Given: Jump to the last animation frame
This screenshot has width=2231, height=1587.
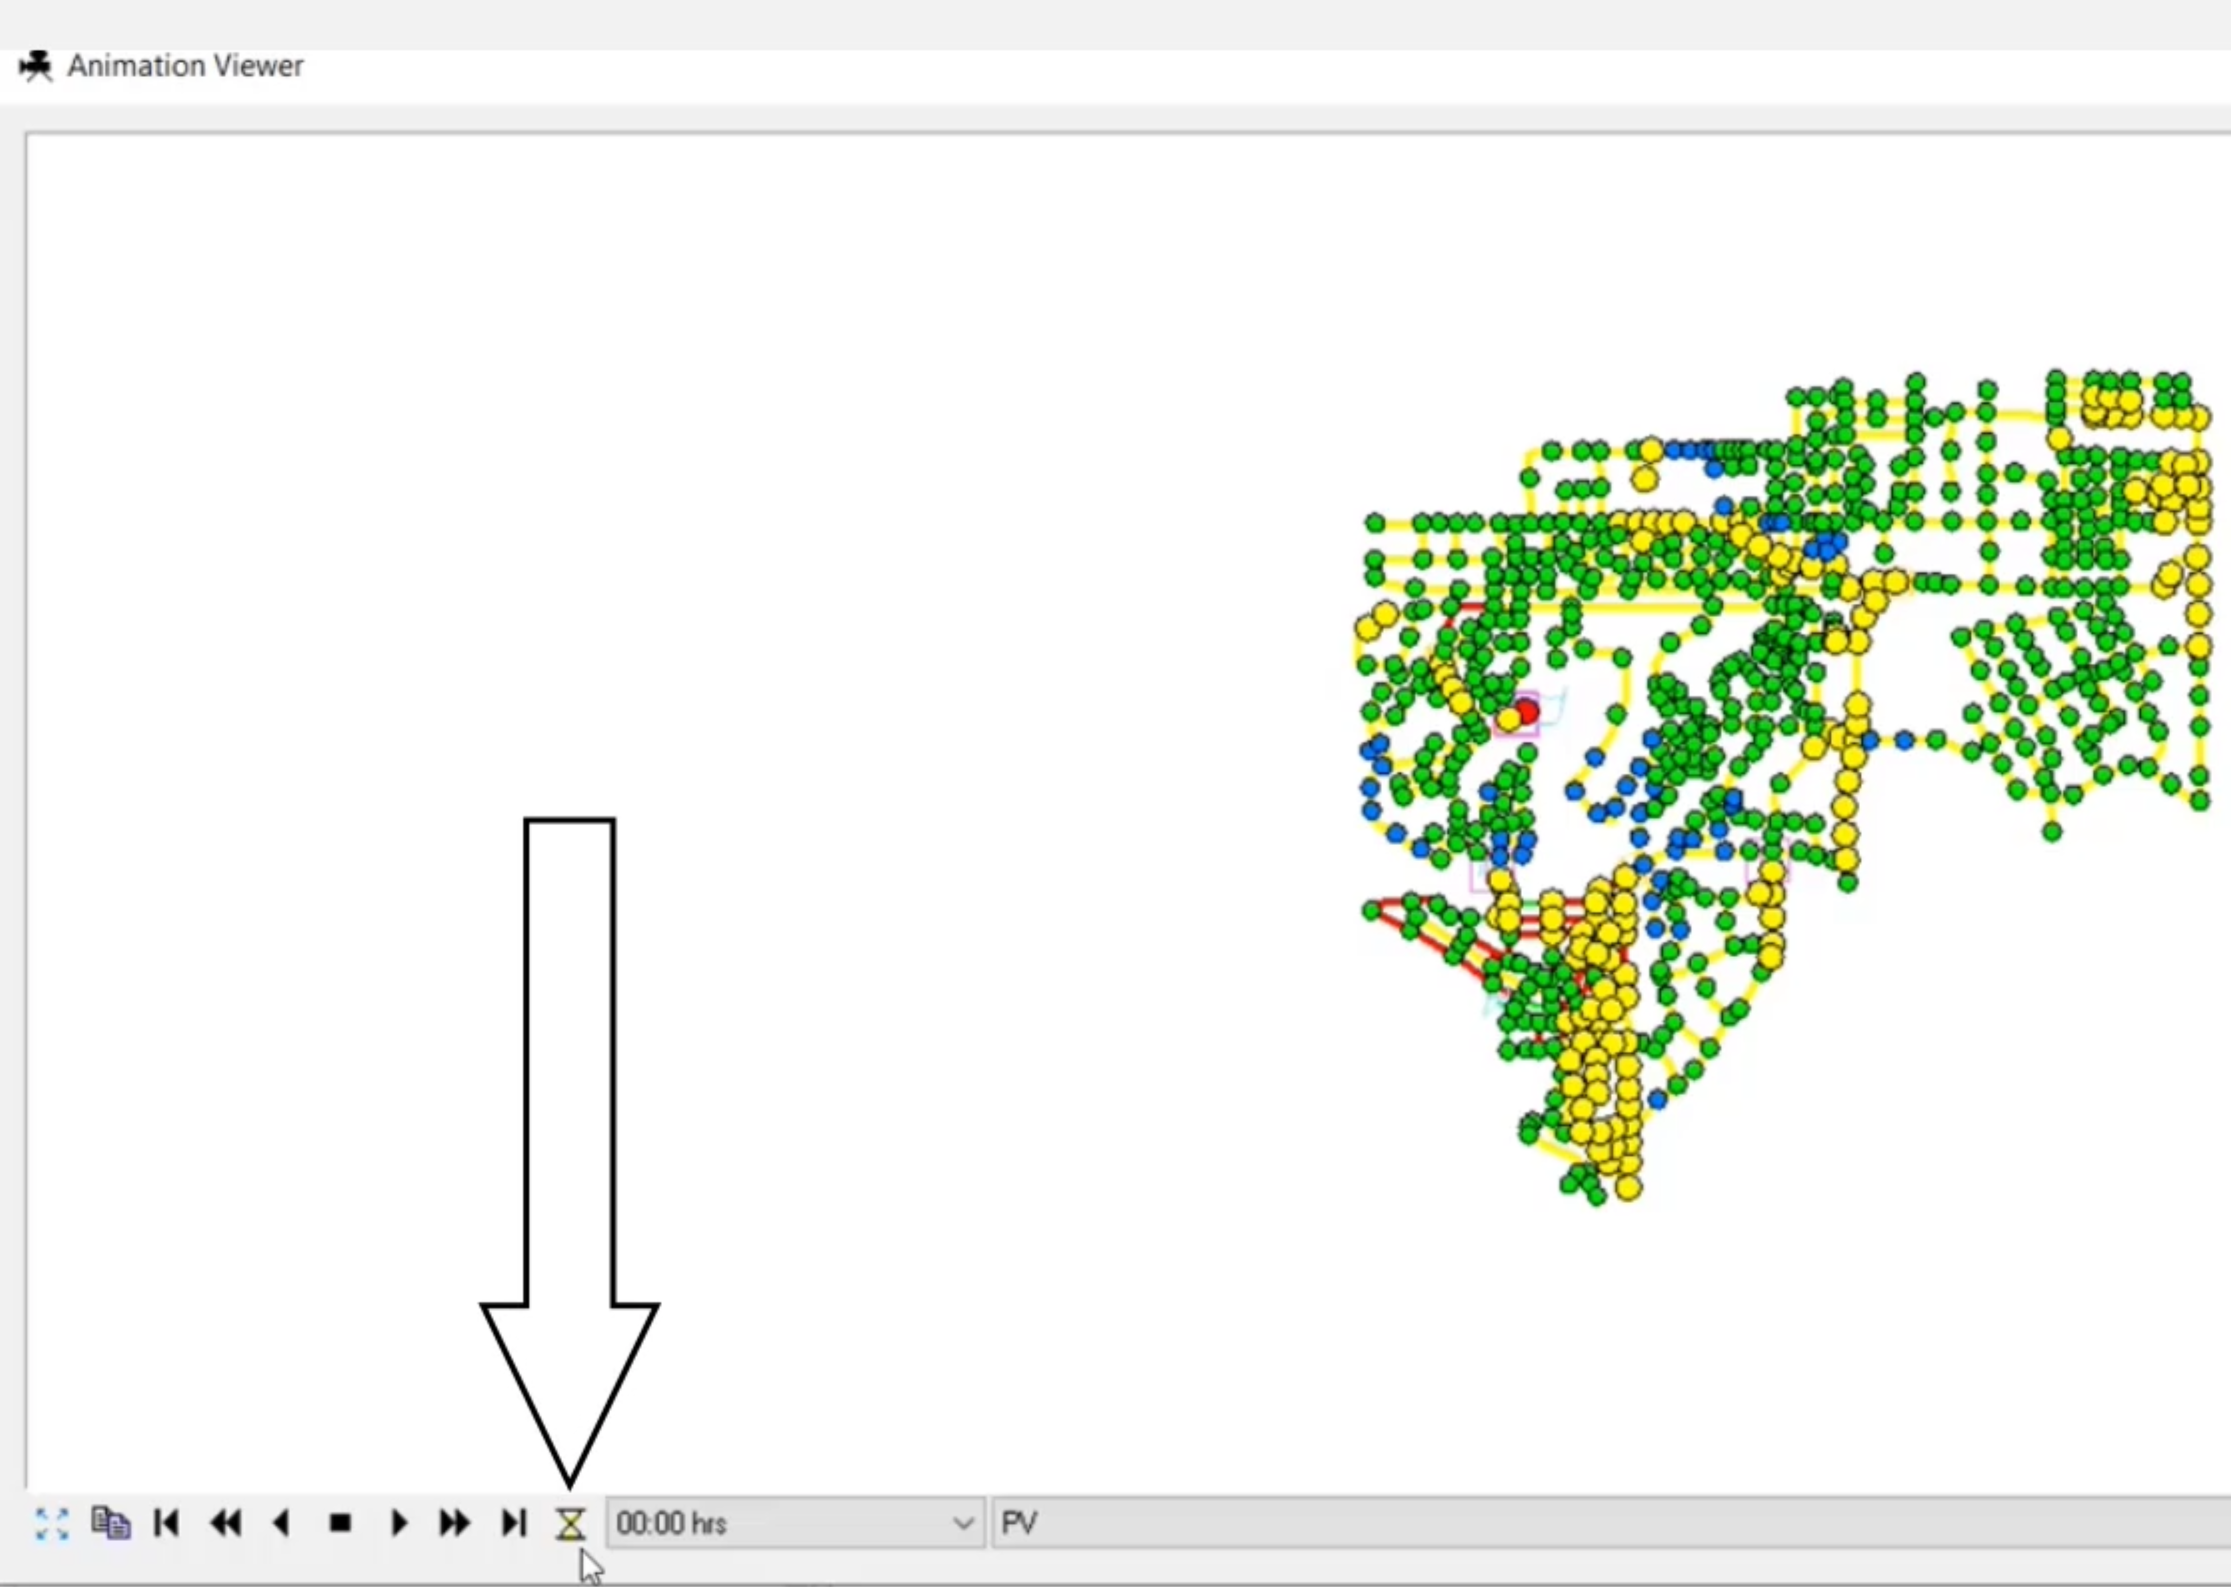Looking at the screenshot, I should click(513, 1523).
